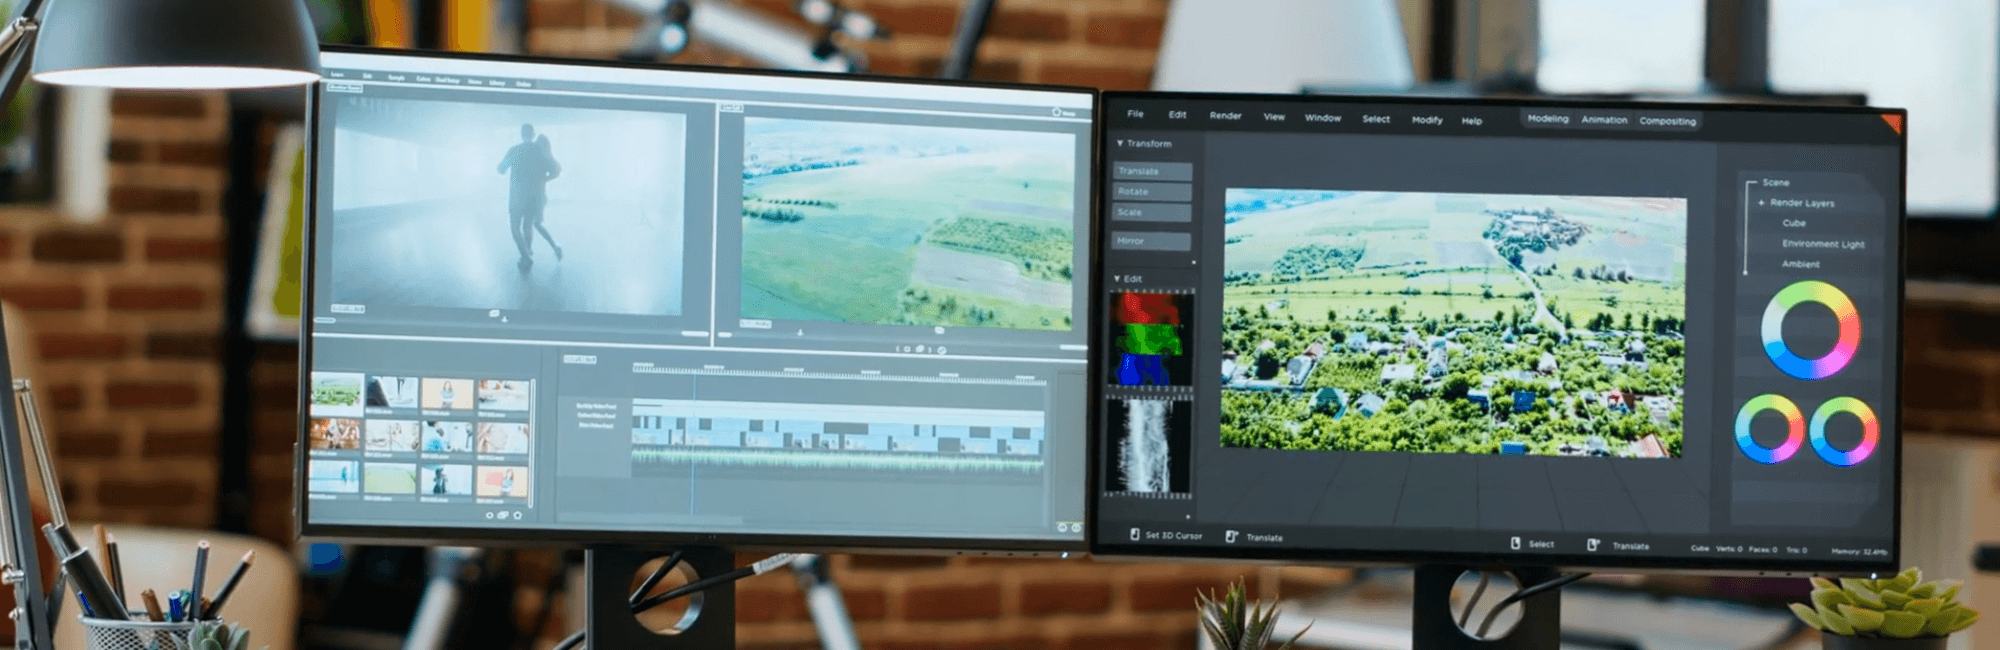Click the white waveform scope thumbnail
Screen dimensions: 2000x650
click(x=1148, y=446)
